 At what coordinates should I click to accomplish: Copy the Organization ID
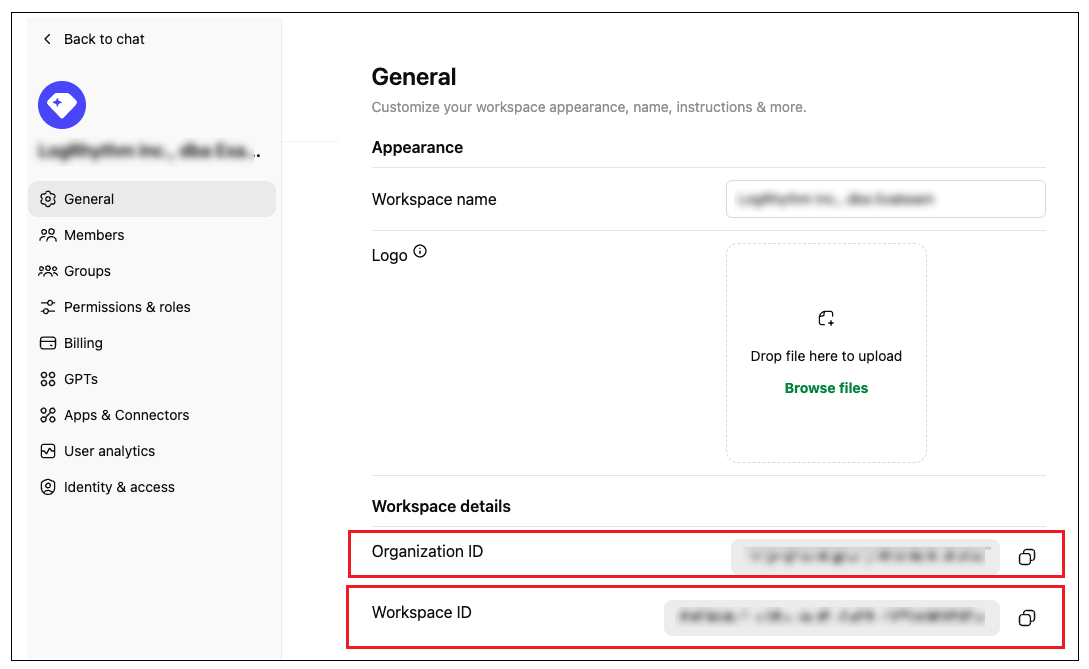1026,557
